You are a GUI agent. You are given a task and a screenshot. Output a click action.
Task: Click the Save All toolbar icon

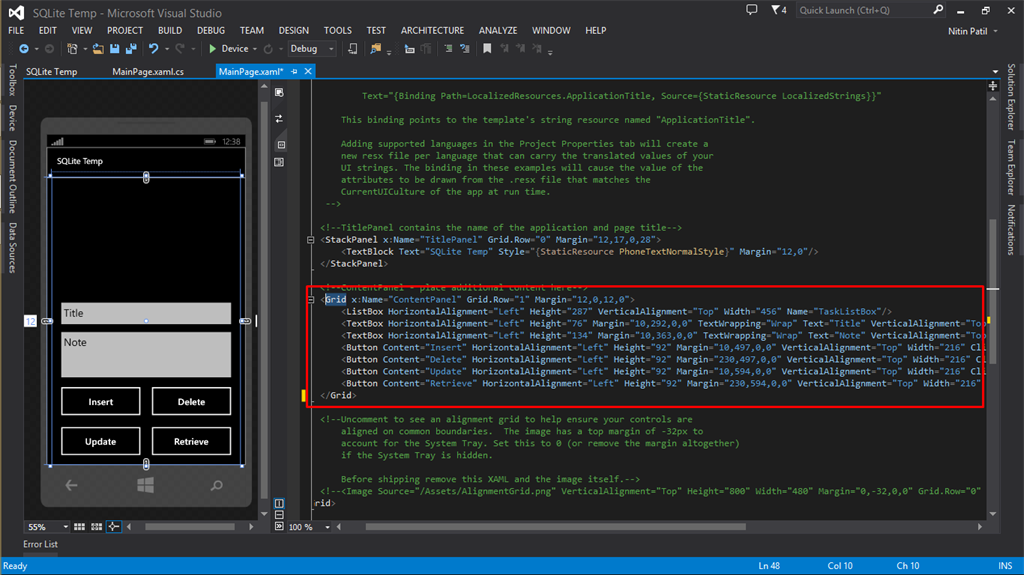click(x=131, y=48)
